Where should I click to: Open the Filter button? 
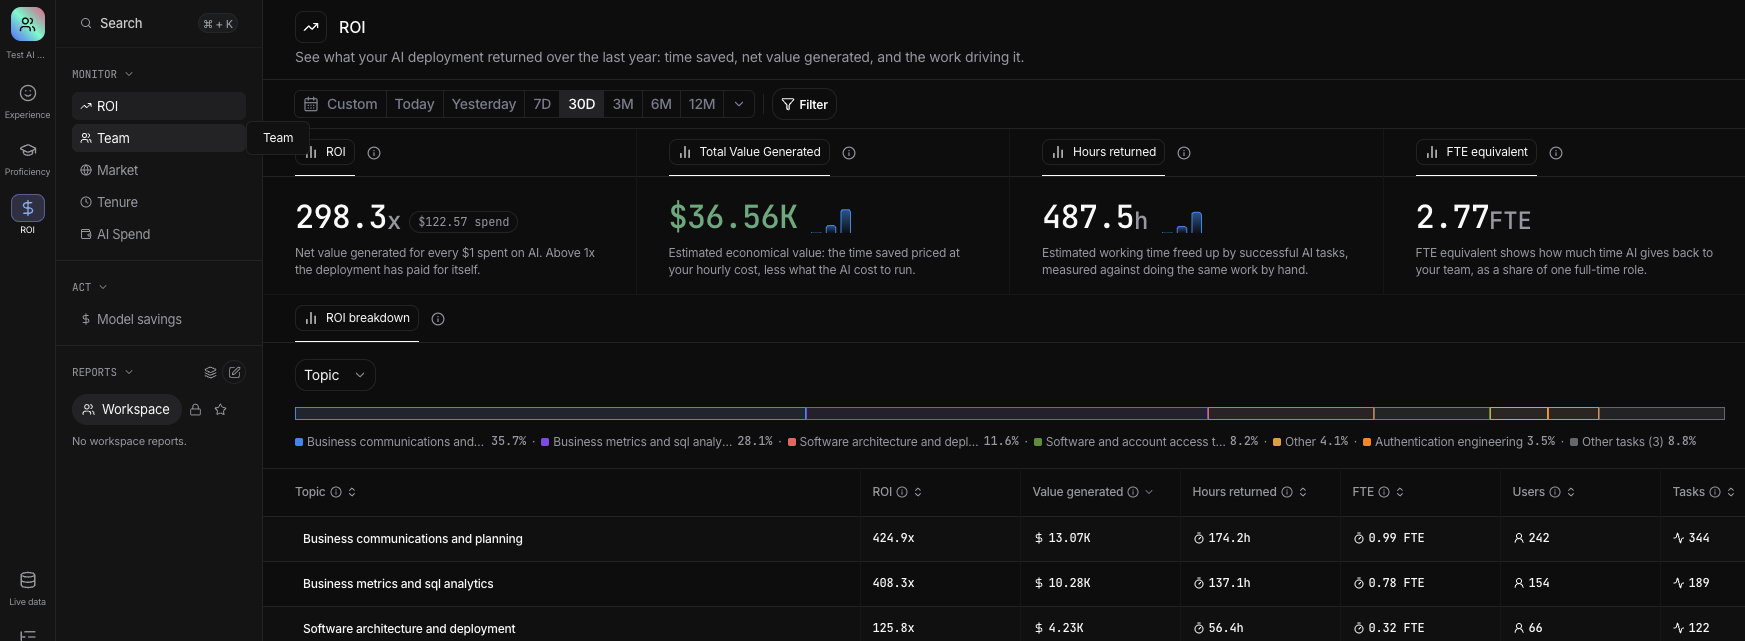tap(804, 104)
